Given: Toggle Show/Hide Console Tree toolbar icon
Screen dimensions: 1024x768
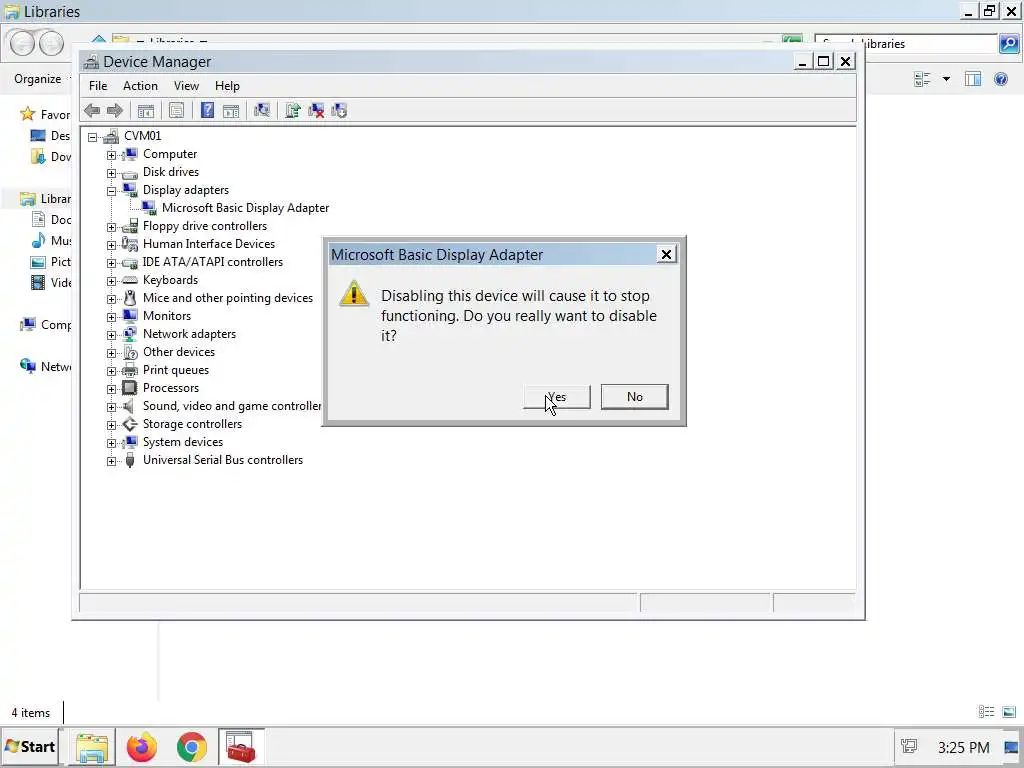Looking at the screenshot, I should 146,110.
